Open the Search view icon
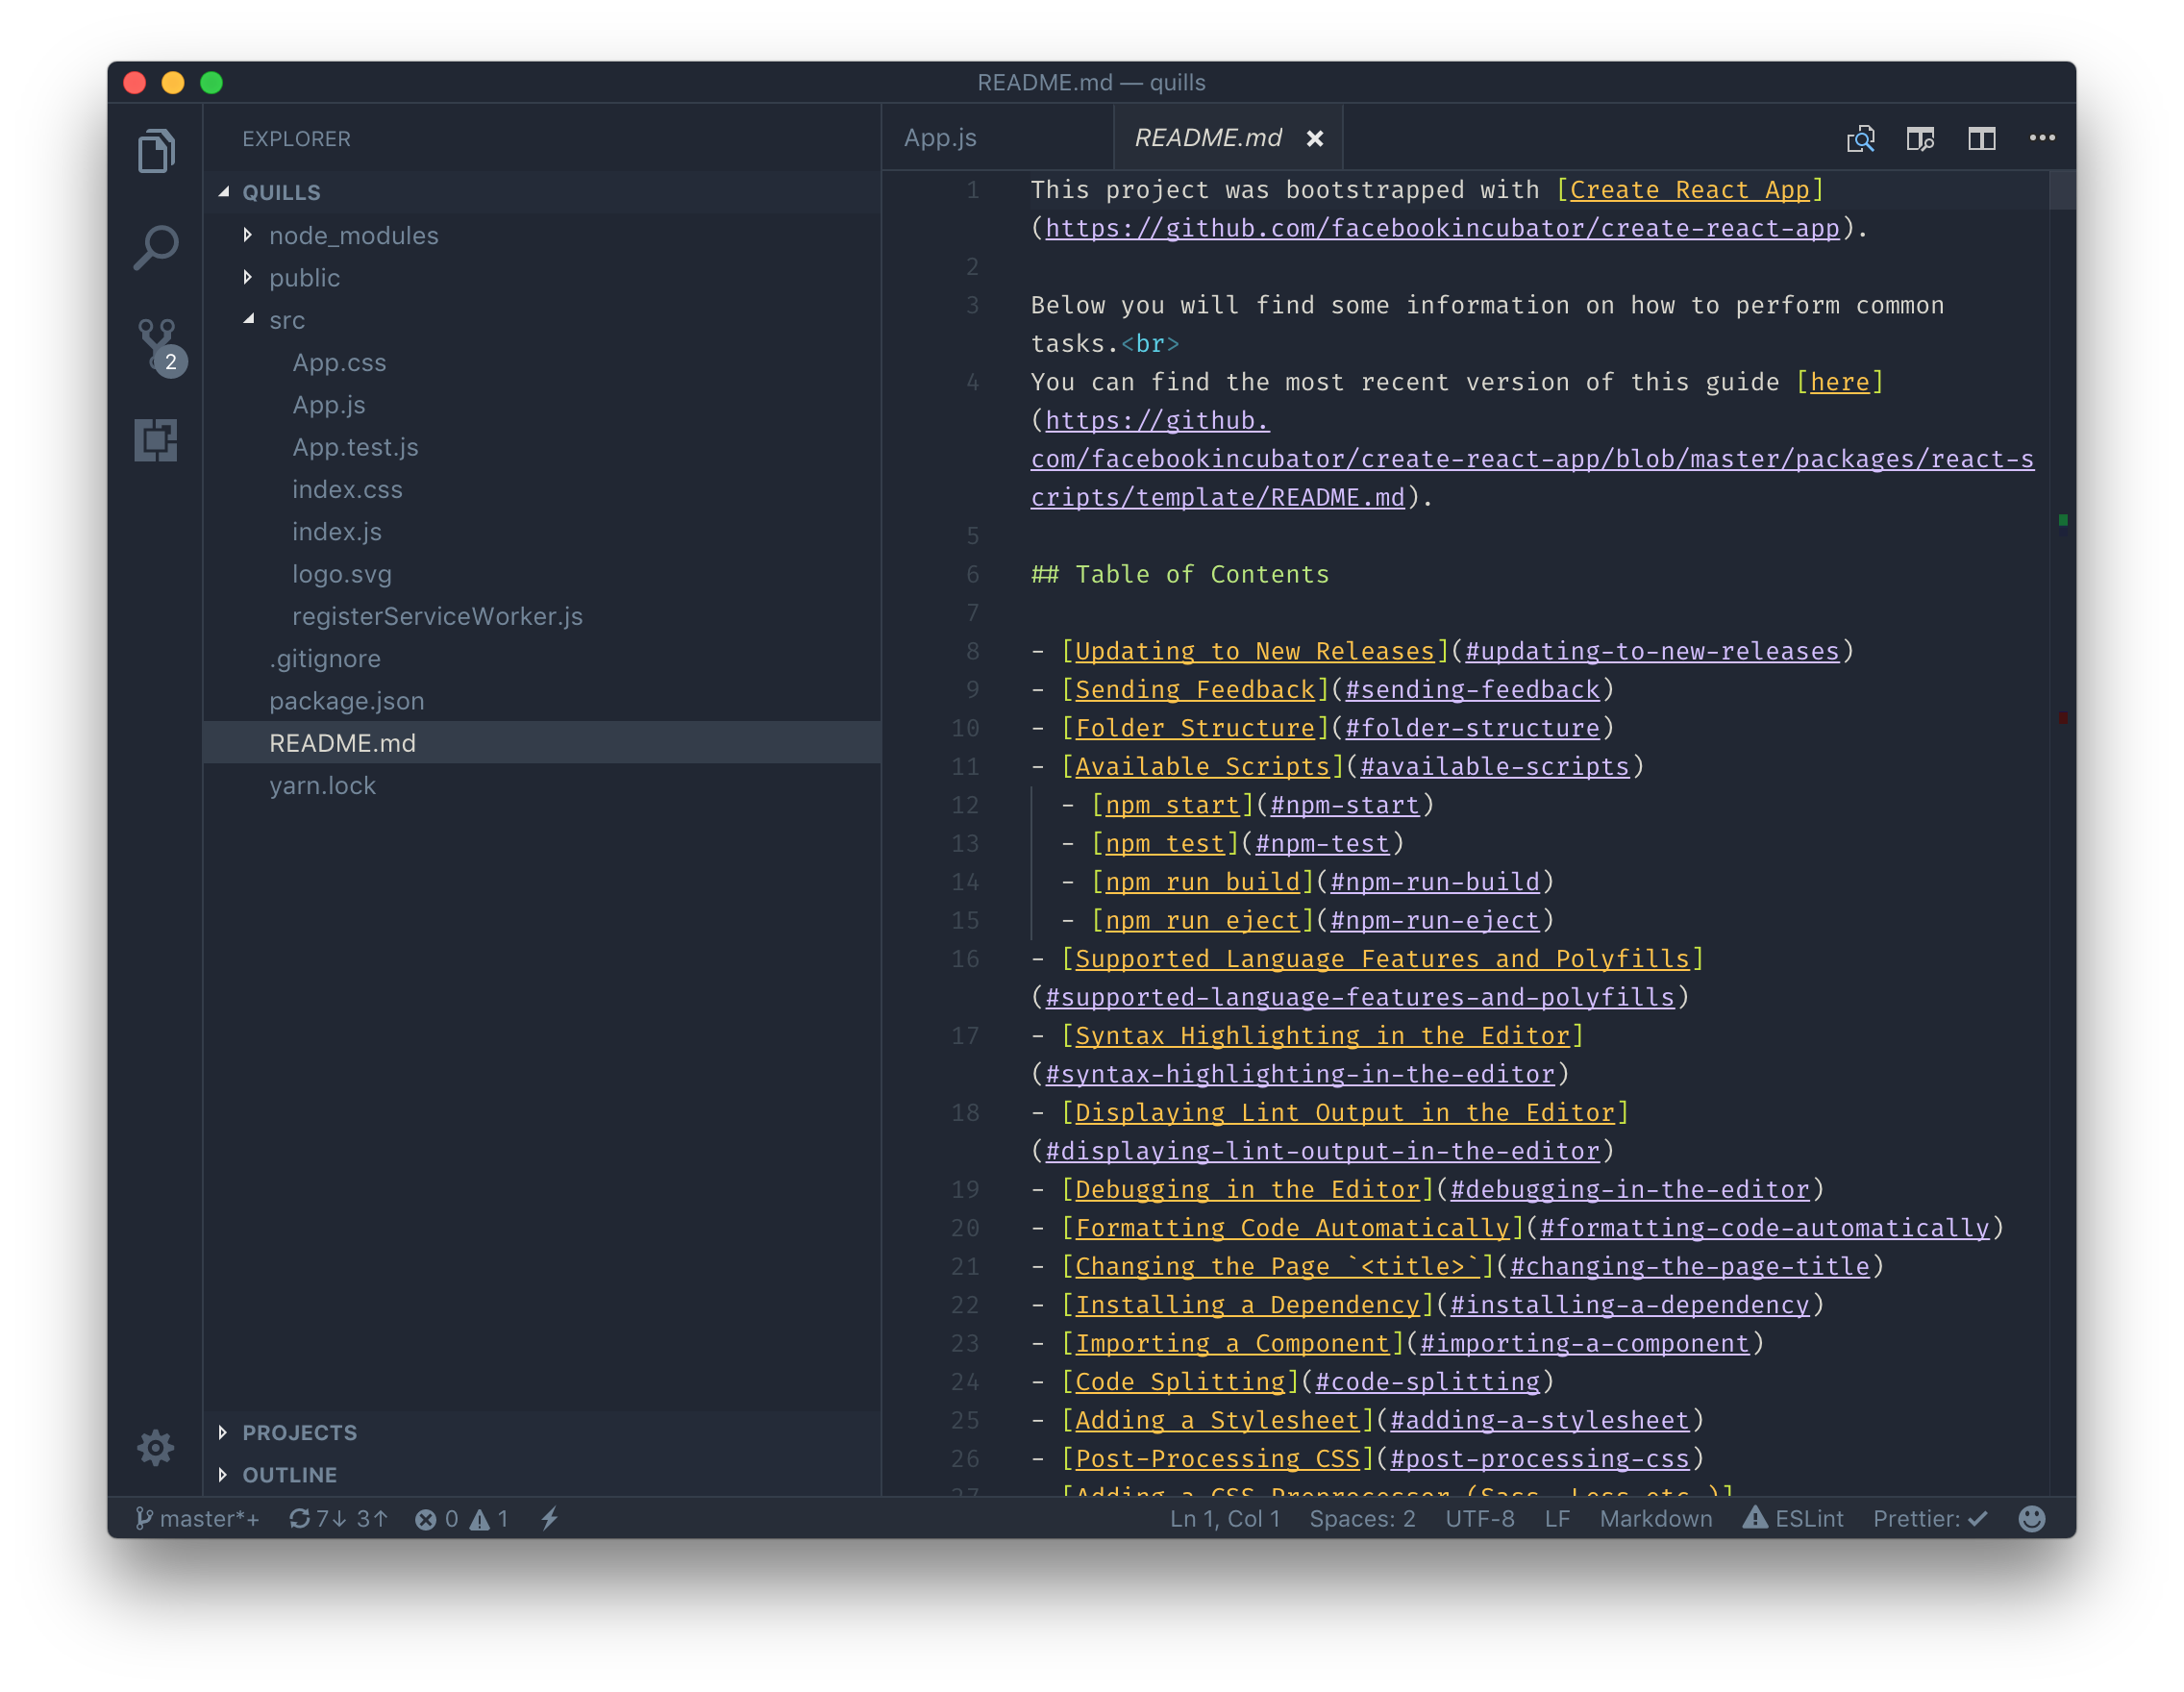 (156, 247)
